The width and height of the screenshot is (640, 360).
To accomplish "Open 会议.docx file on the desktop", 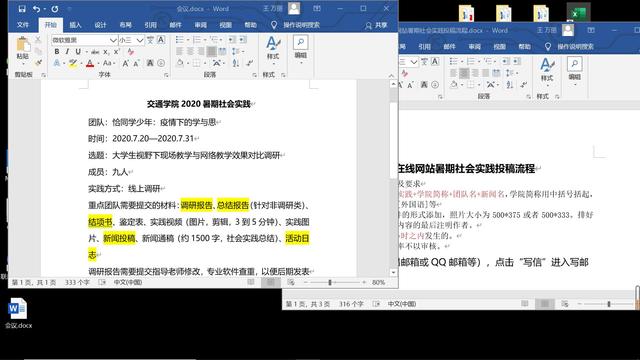I will click(18, 313).
